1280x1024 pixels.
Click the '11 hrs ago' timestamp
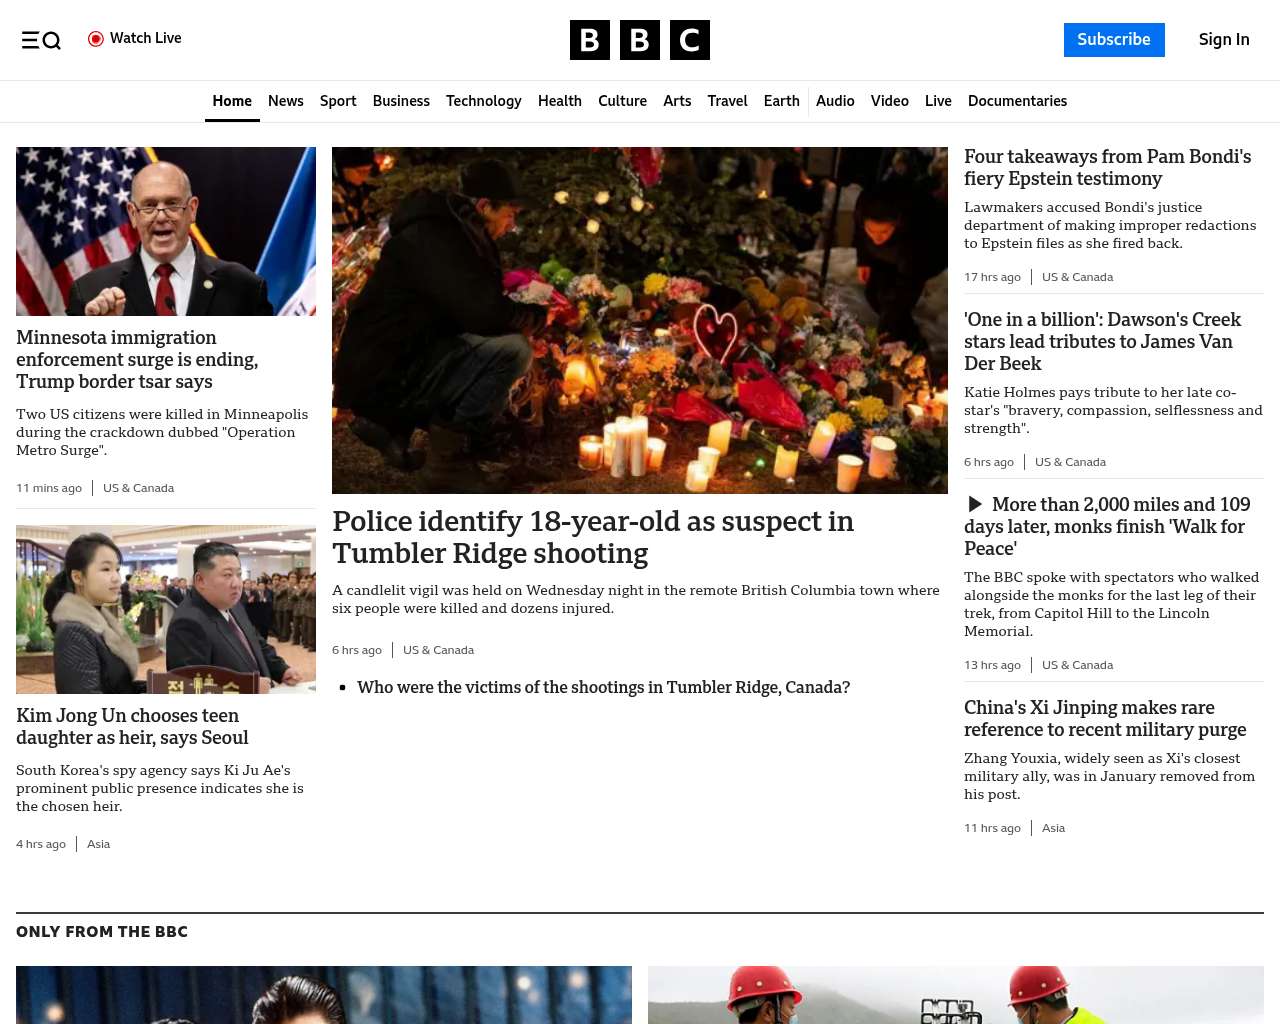point(992,828)
